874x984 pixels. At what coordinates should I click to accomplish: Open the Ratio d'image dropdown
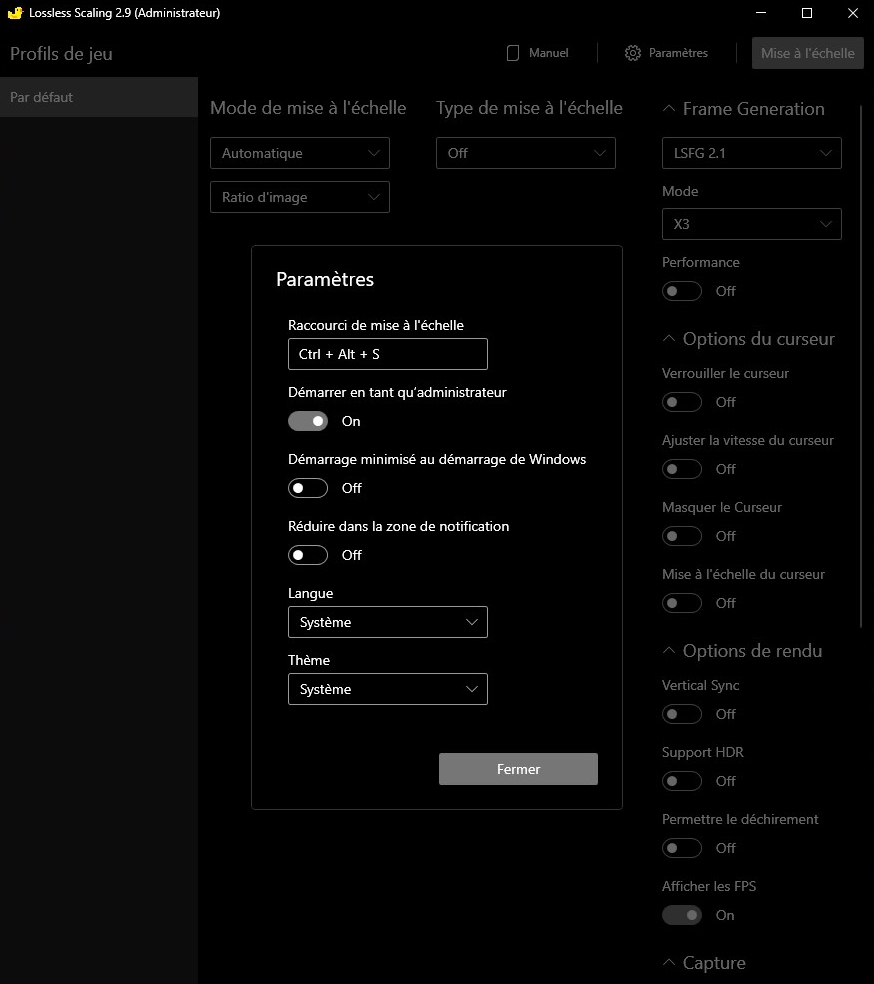pyautogui.click(x=300, y=197)
